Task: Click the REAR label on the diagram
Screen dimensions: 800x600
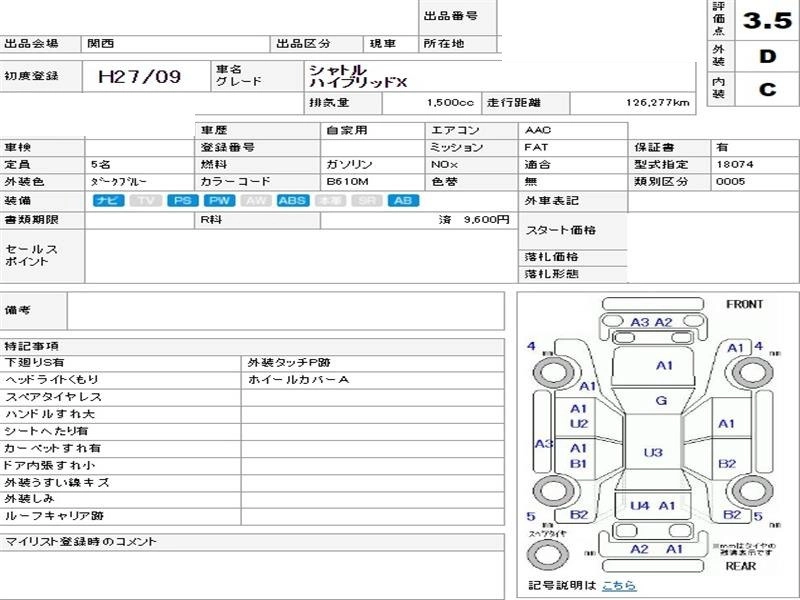Action: [741, 566]
